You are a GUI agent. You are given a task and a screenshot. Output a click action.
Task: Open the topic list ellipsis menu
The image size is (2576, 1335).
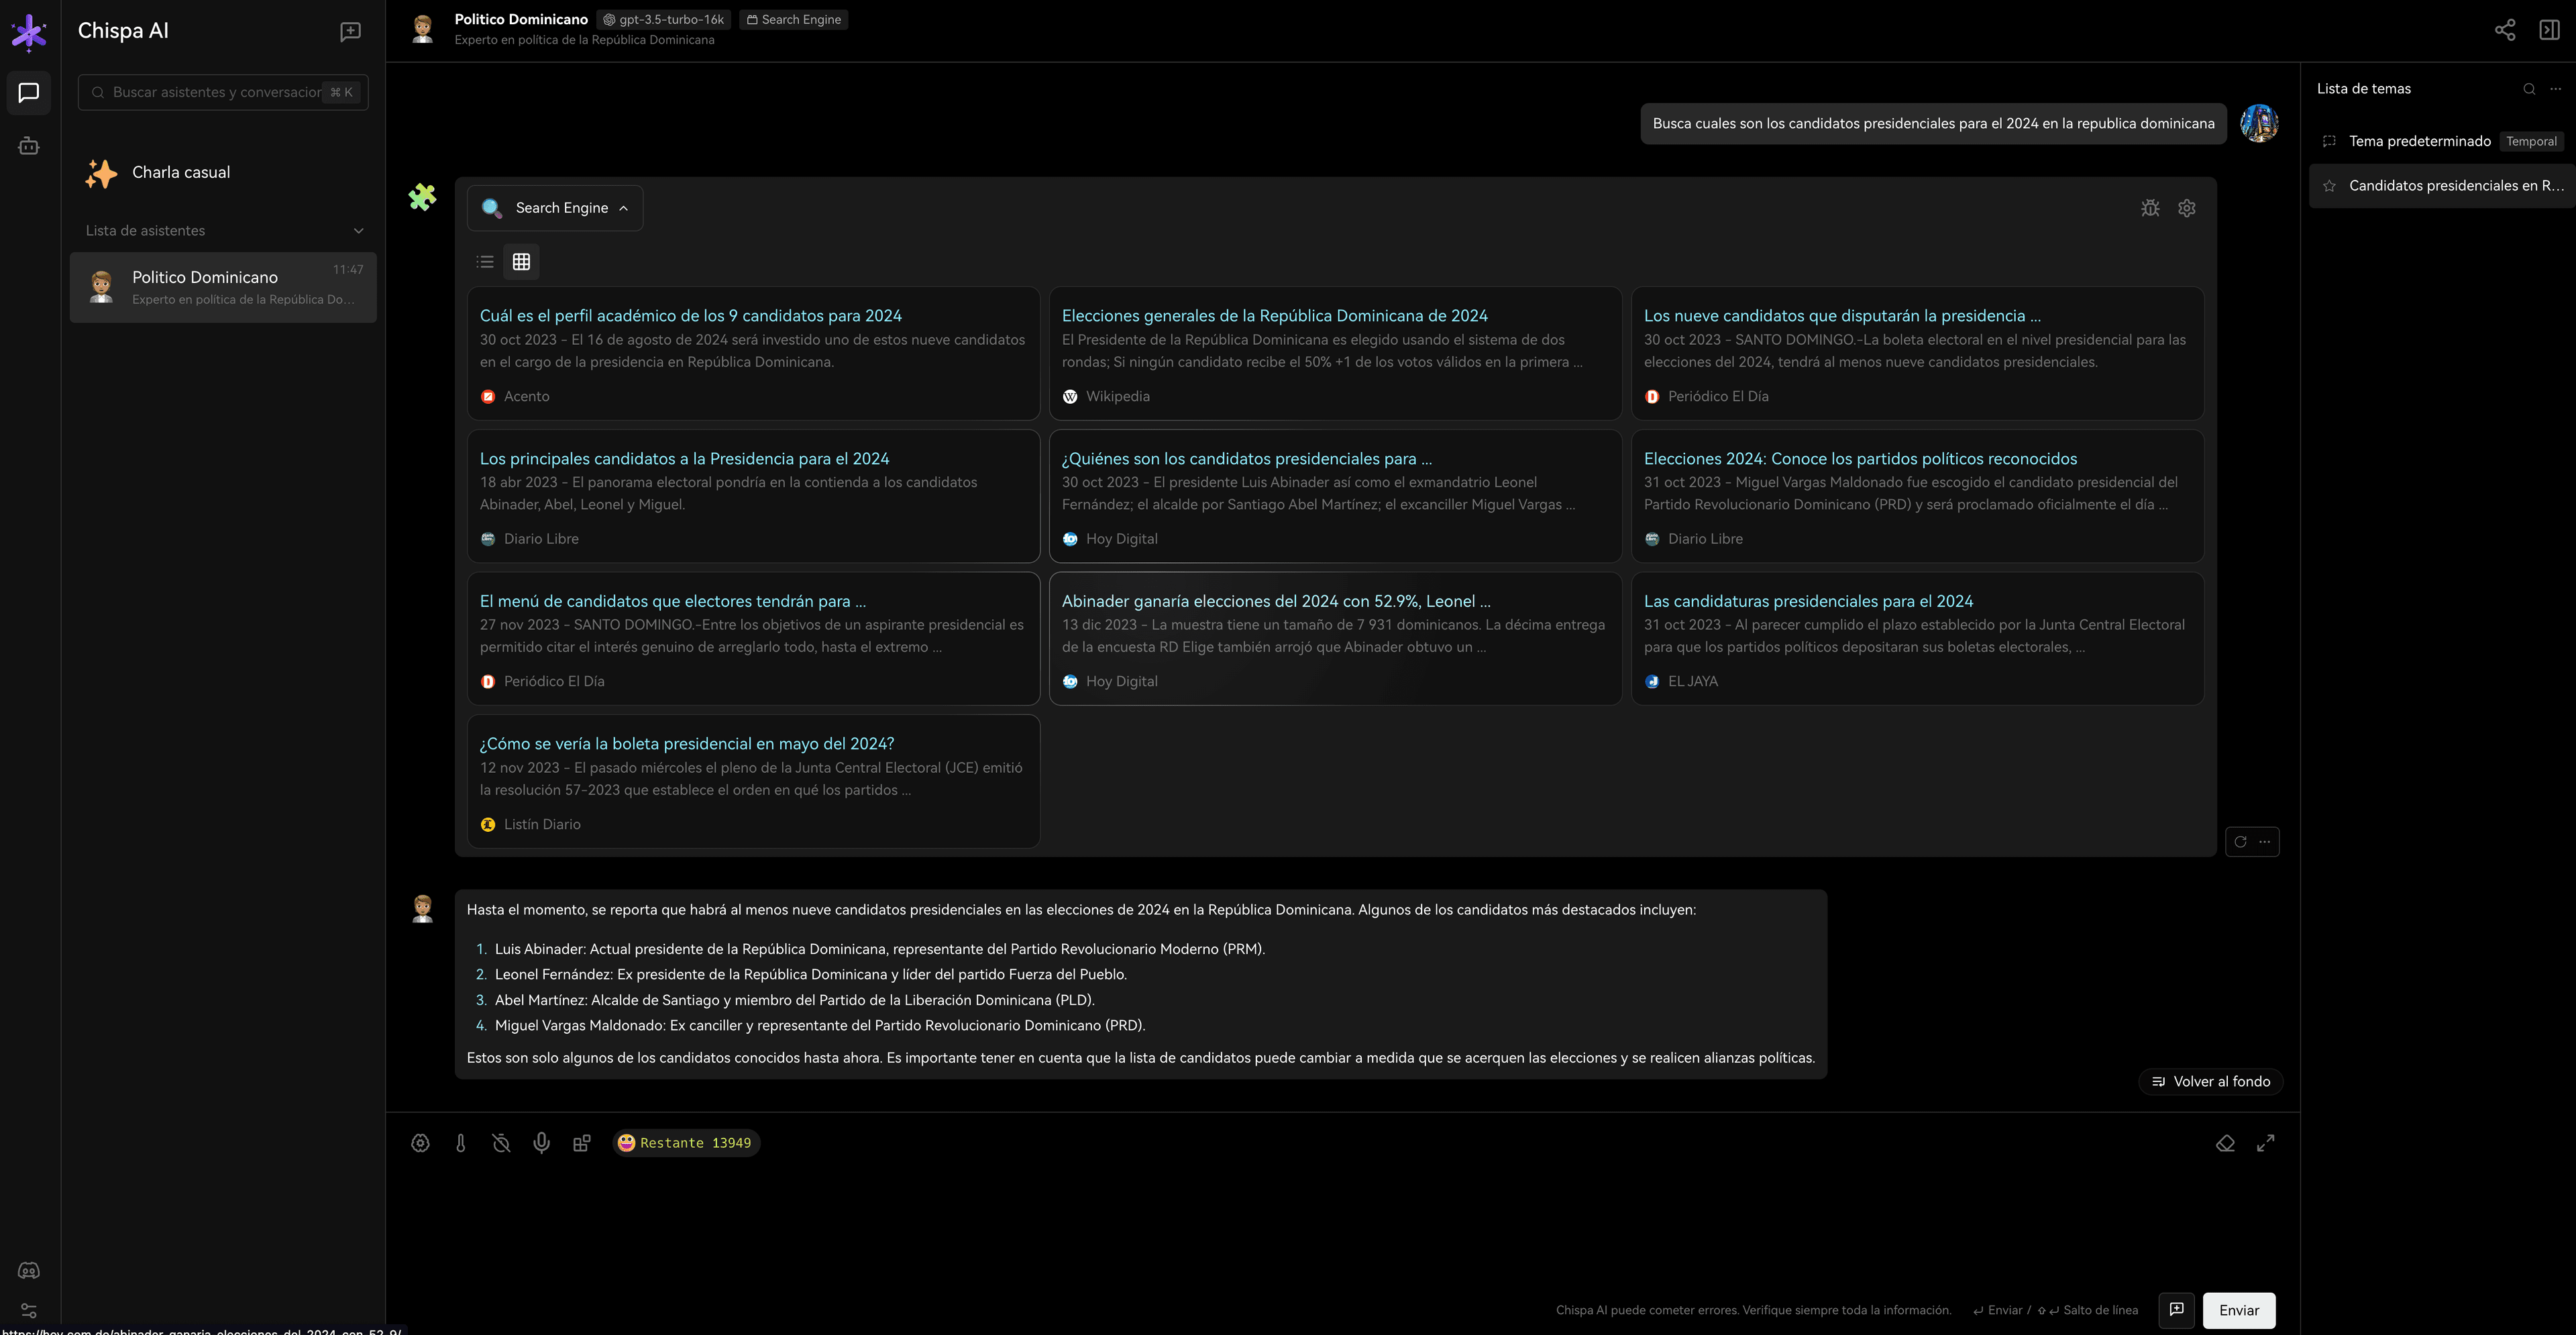coord(2556,88)
